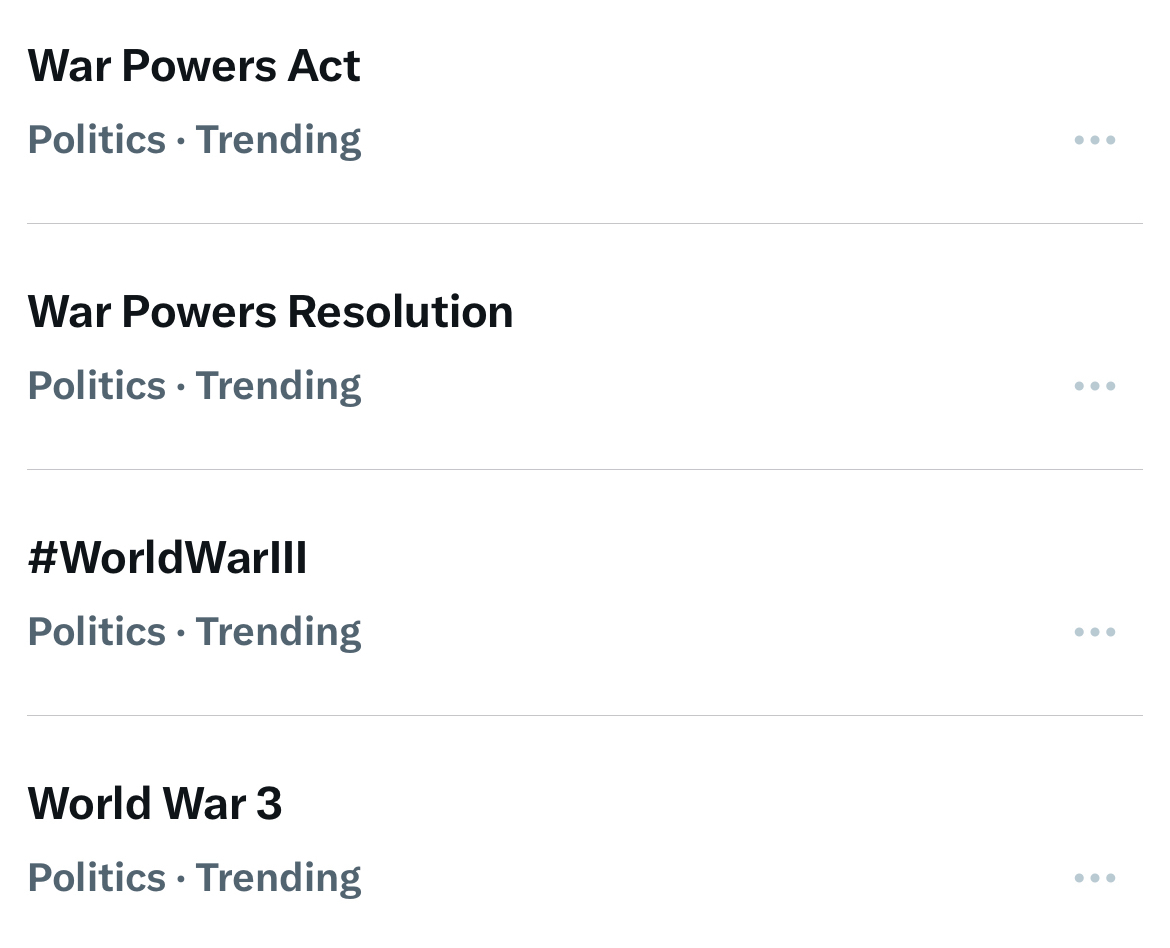The width and height of the screenshot is (1170, 948).
Task: Click blank space right of the #WorldWarIII title
Action: (700, 558)
